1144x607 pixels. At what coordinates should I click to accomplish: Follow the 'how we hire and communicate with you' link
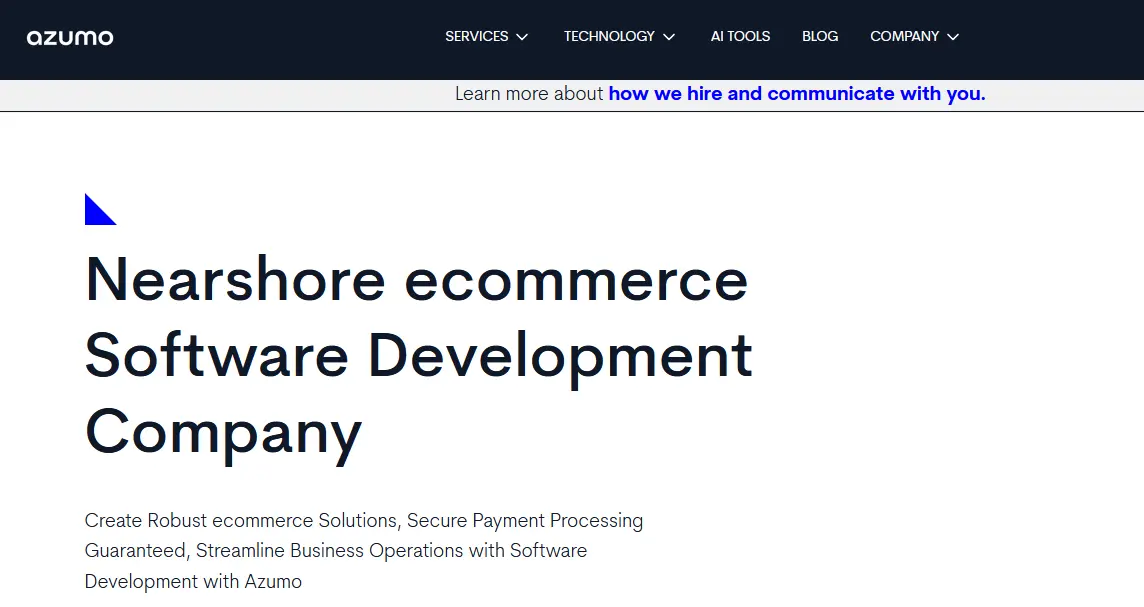(x=797, y=94)
